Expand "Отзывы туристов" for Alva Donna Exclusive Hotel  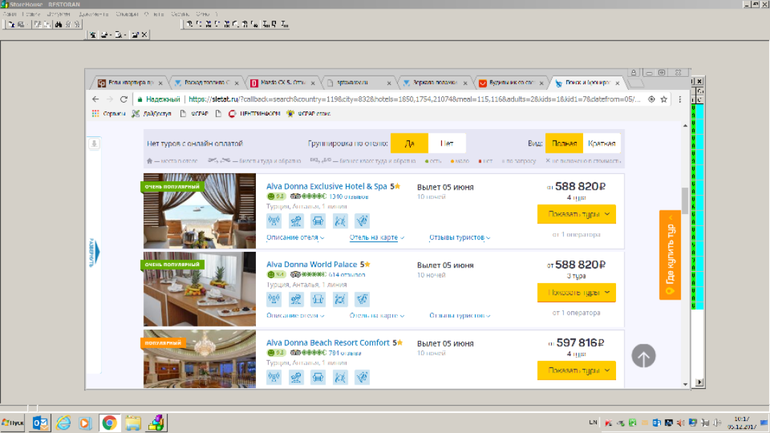(x=459, y=238)
